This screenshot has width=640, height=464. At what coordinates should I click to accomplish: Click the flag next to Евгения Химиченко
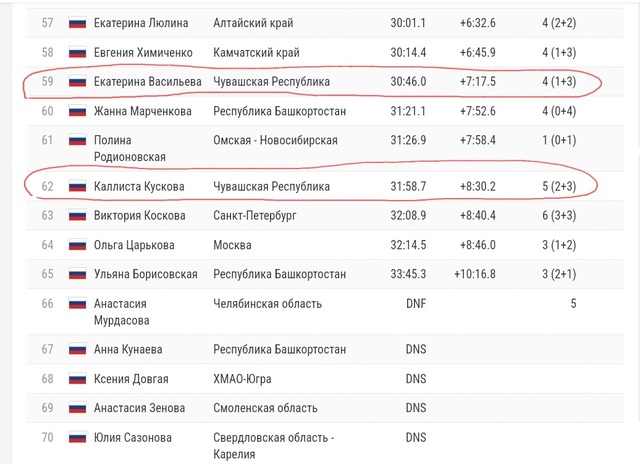point(77,52)
